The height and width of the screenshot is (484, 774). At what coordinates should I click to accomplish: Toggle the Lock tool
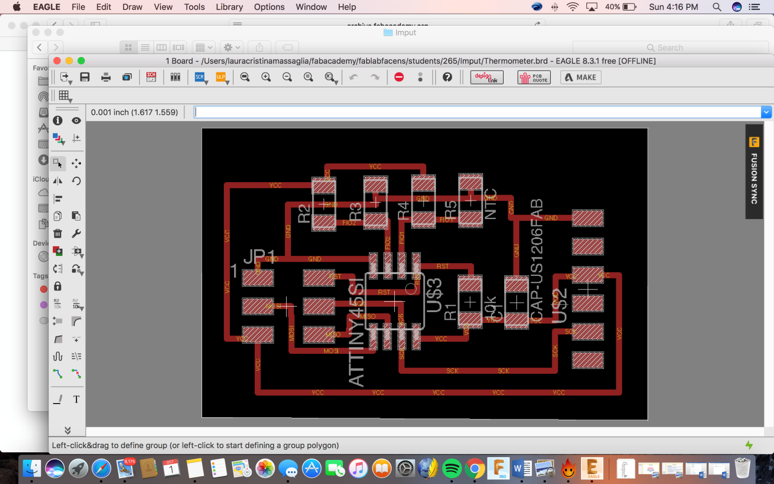point(58,286)
